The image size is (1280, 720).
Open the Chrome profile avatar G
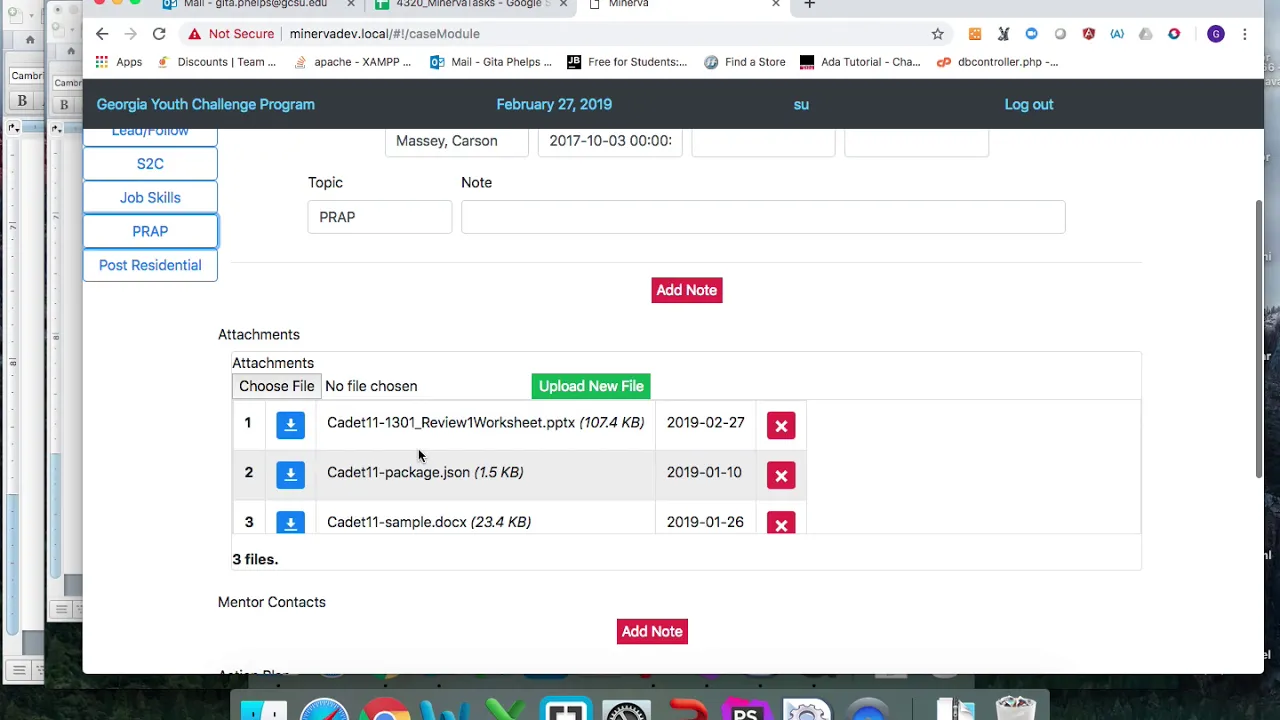[1216, 34]
